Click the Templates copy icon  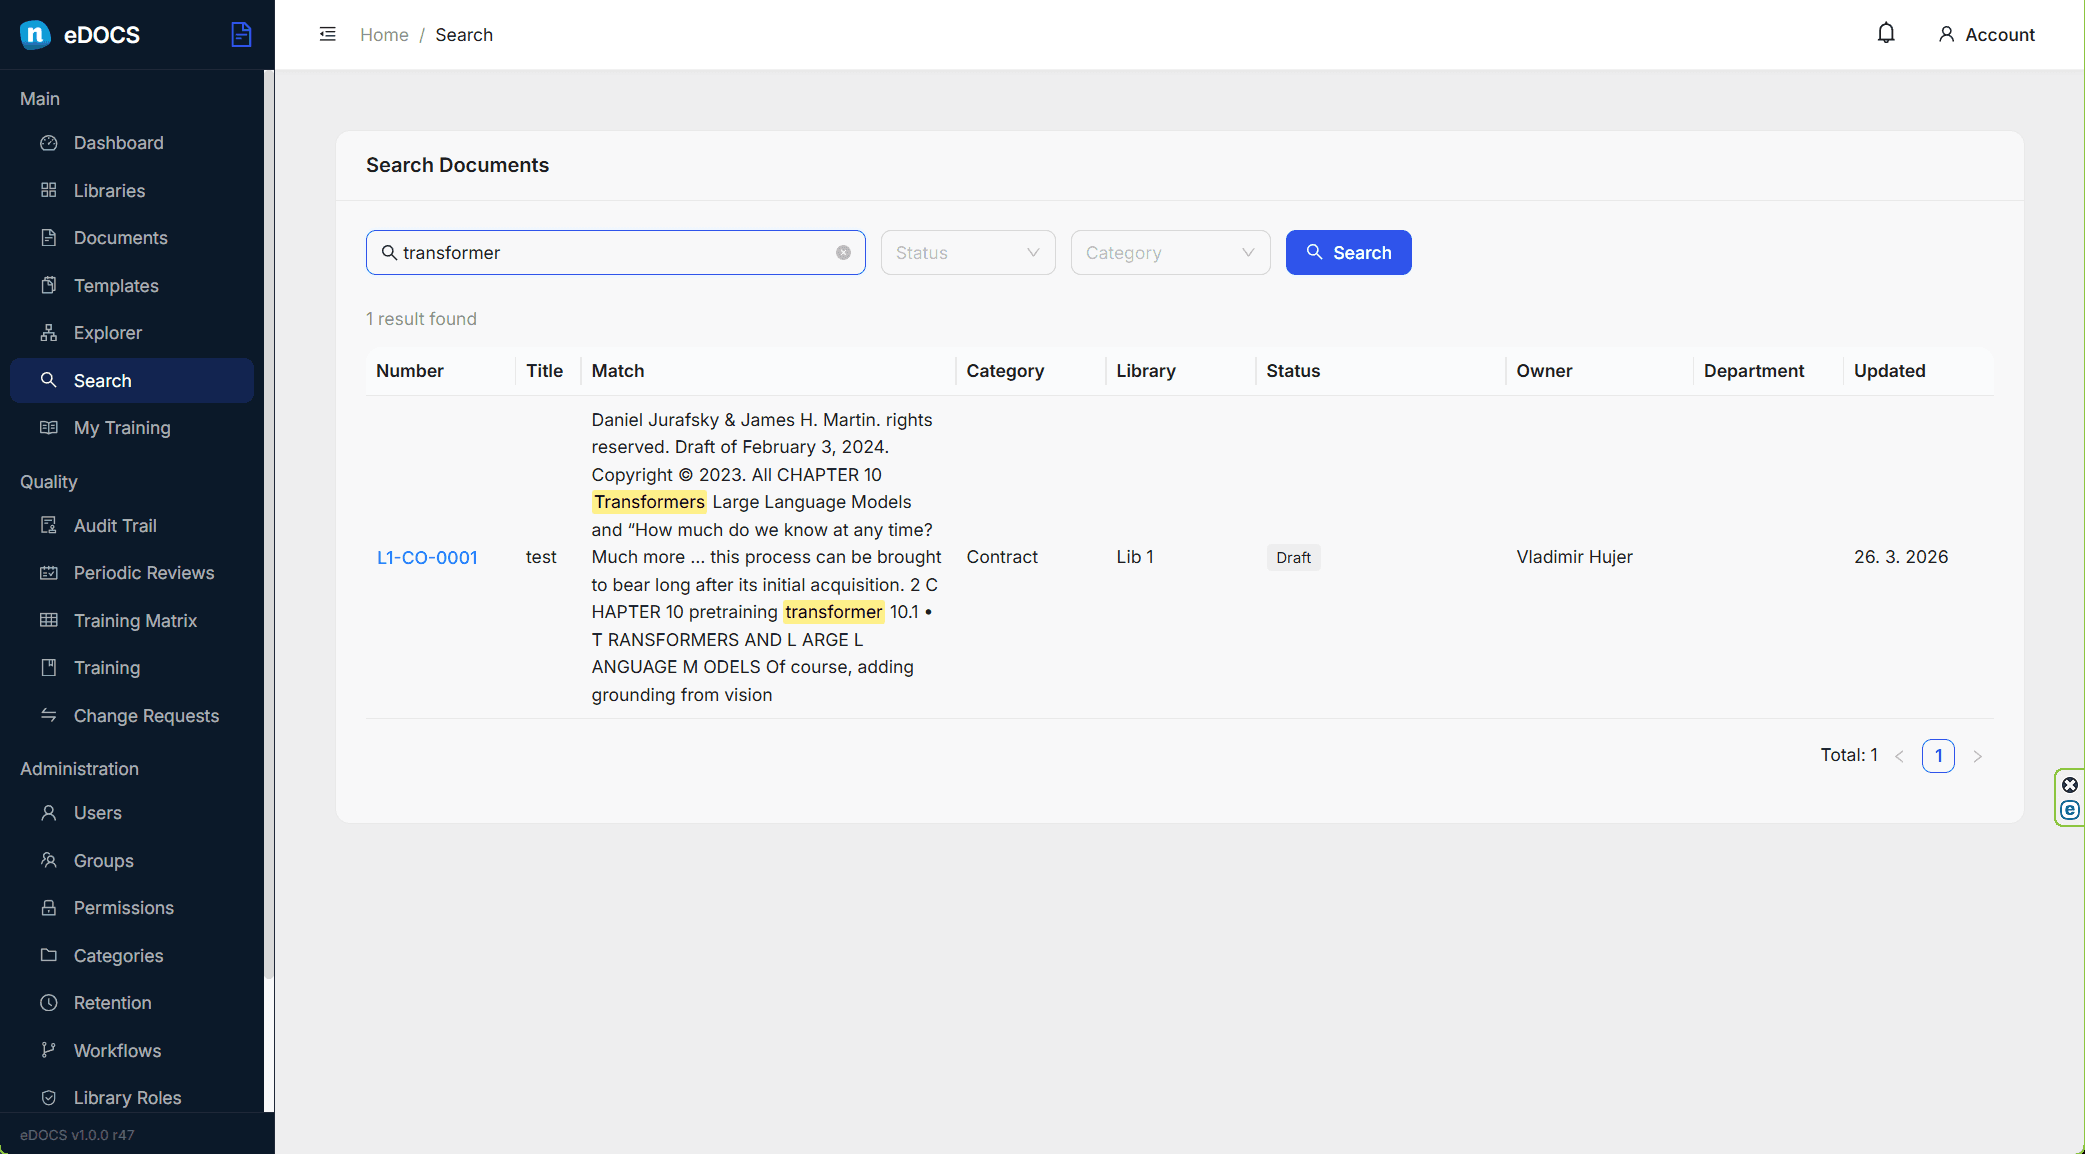coord(49,285)
